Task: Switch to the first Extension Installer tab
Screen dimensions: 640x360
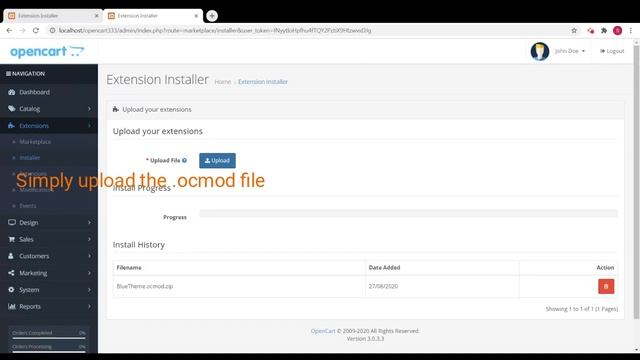Action: (53, 16)
